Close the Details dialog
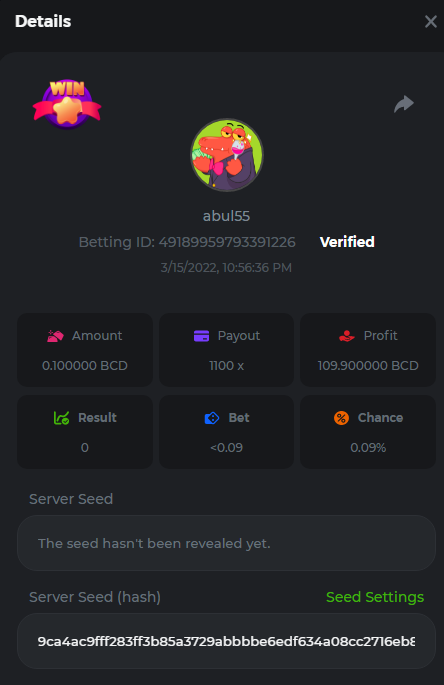 (x=430, y=21)
